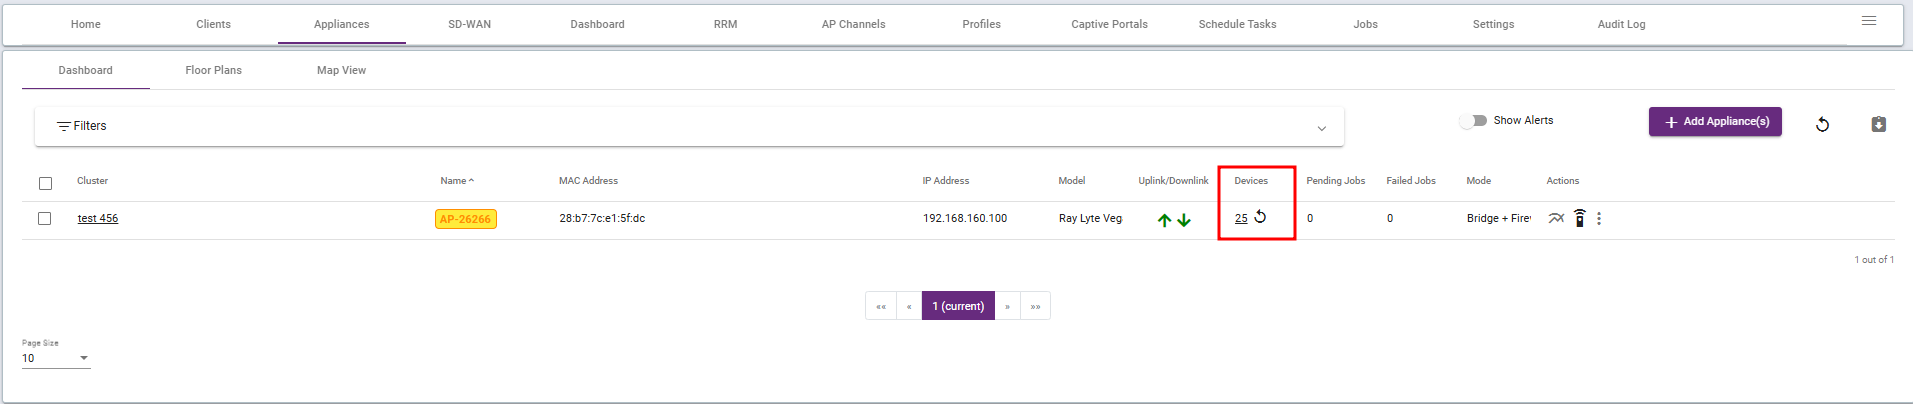Switch to the Map View tab

(341, 70)
